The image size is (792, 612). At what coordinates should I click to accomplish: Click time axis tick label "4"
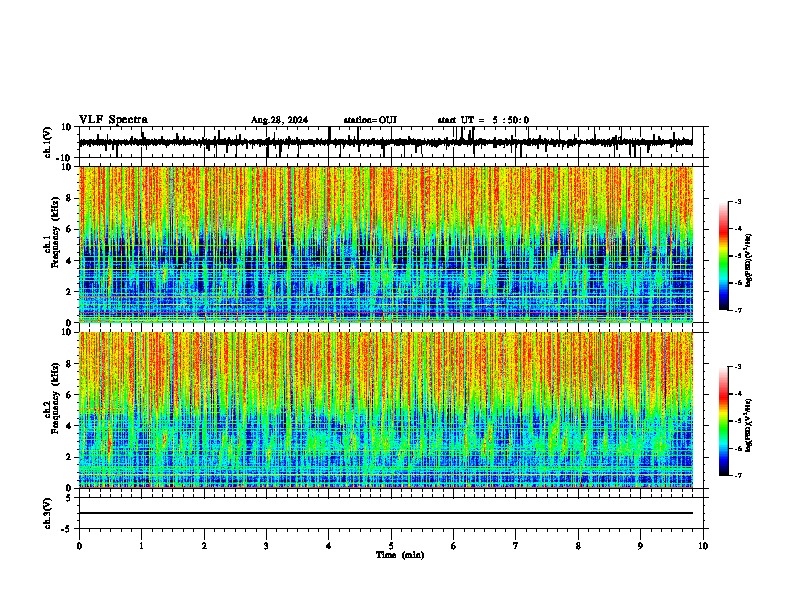329,546
